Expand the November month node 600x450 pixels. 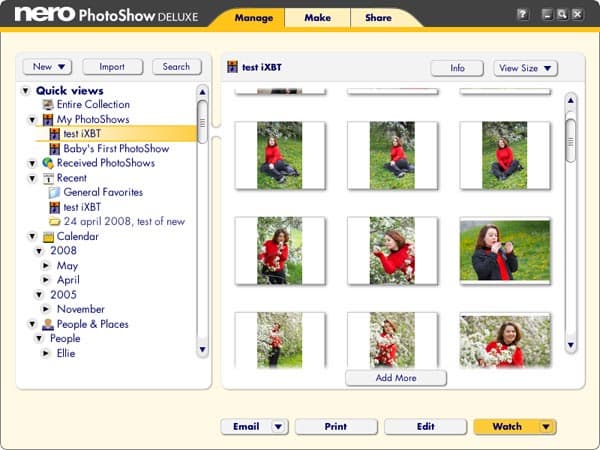click(46, 309)
